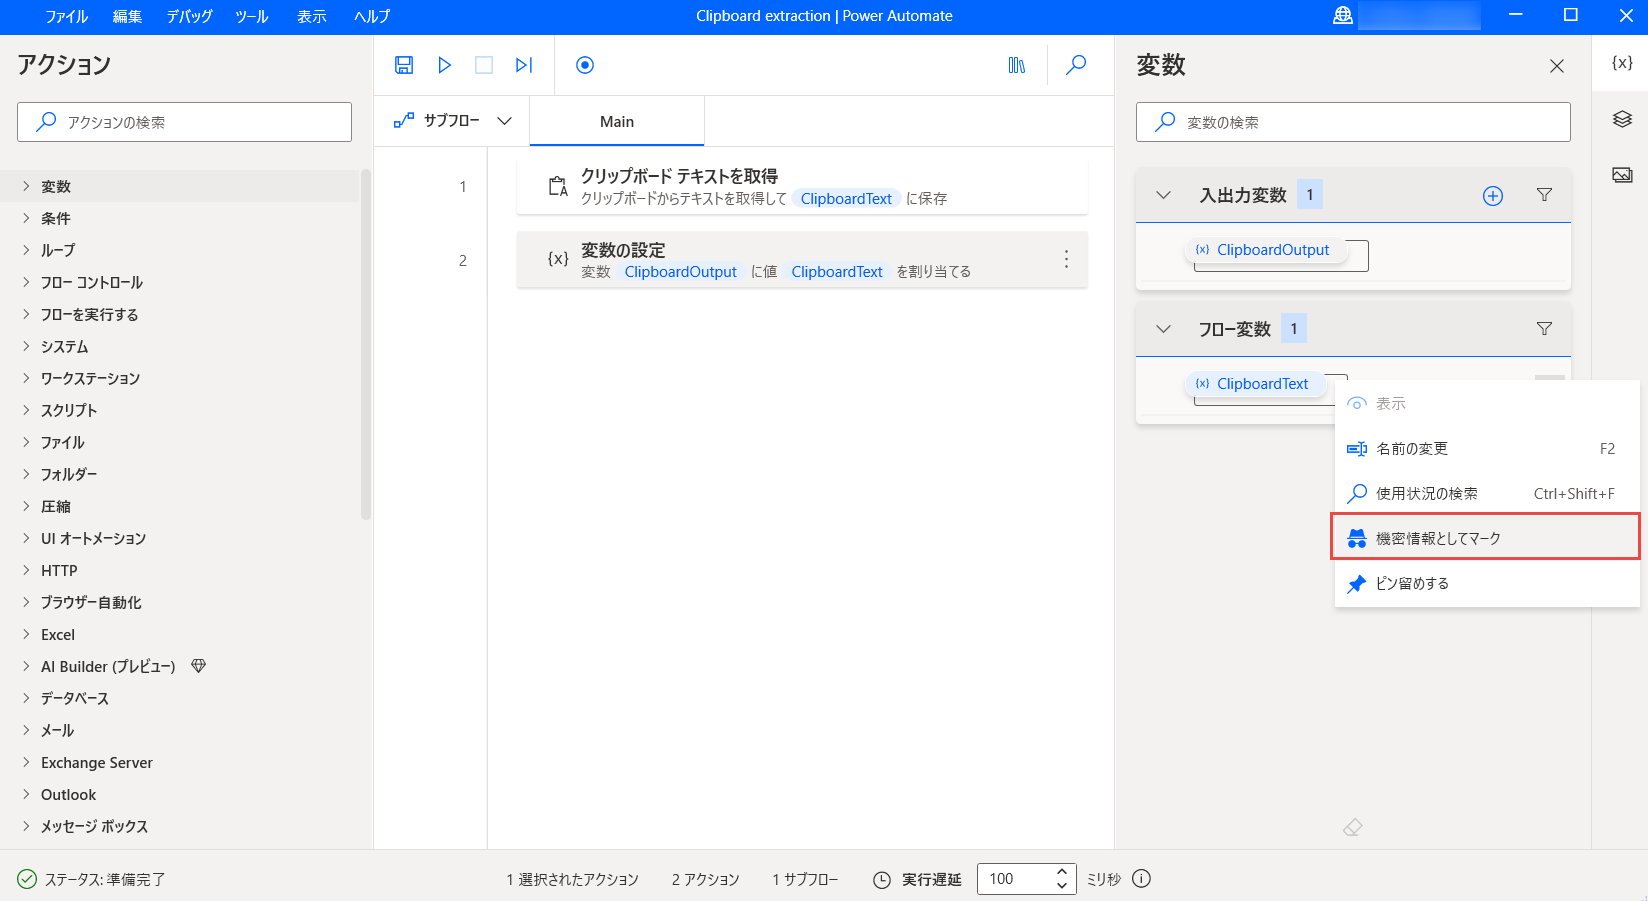Open more options for 変数の設定 action
1648x901 pixels.
[x=1066, y=260]
